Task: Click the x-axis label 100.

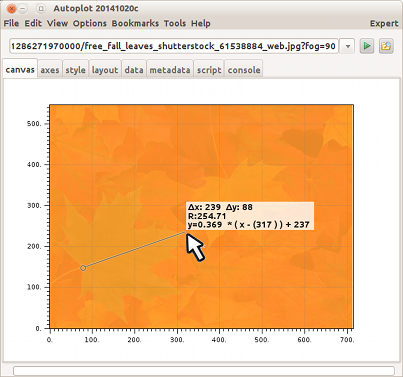Action: 92,340
